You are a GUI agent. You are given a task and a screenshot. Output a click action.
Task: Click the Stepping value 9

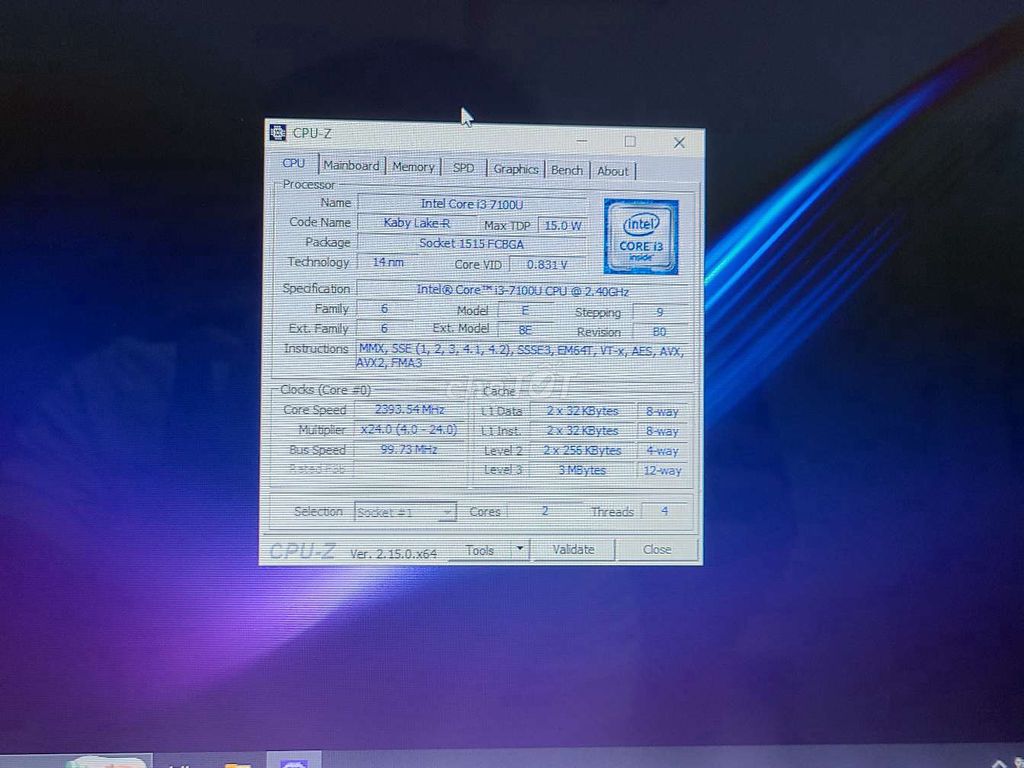tap(660, 312)
